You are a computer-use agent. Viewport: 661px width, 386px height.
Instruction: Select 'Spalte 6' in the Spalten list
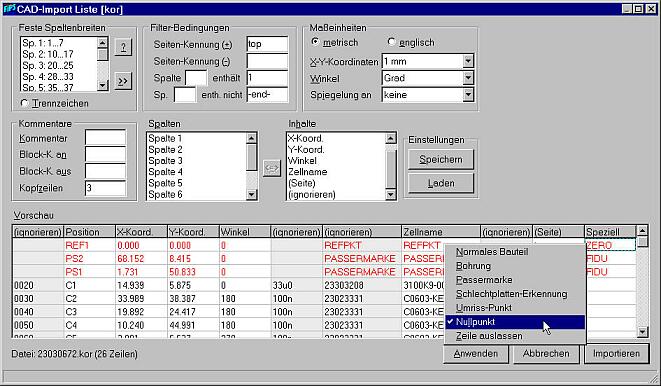(x=196, y=194)
